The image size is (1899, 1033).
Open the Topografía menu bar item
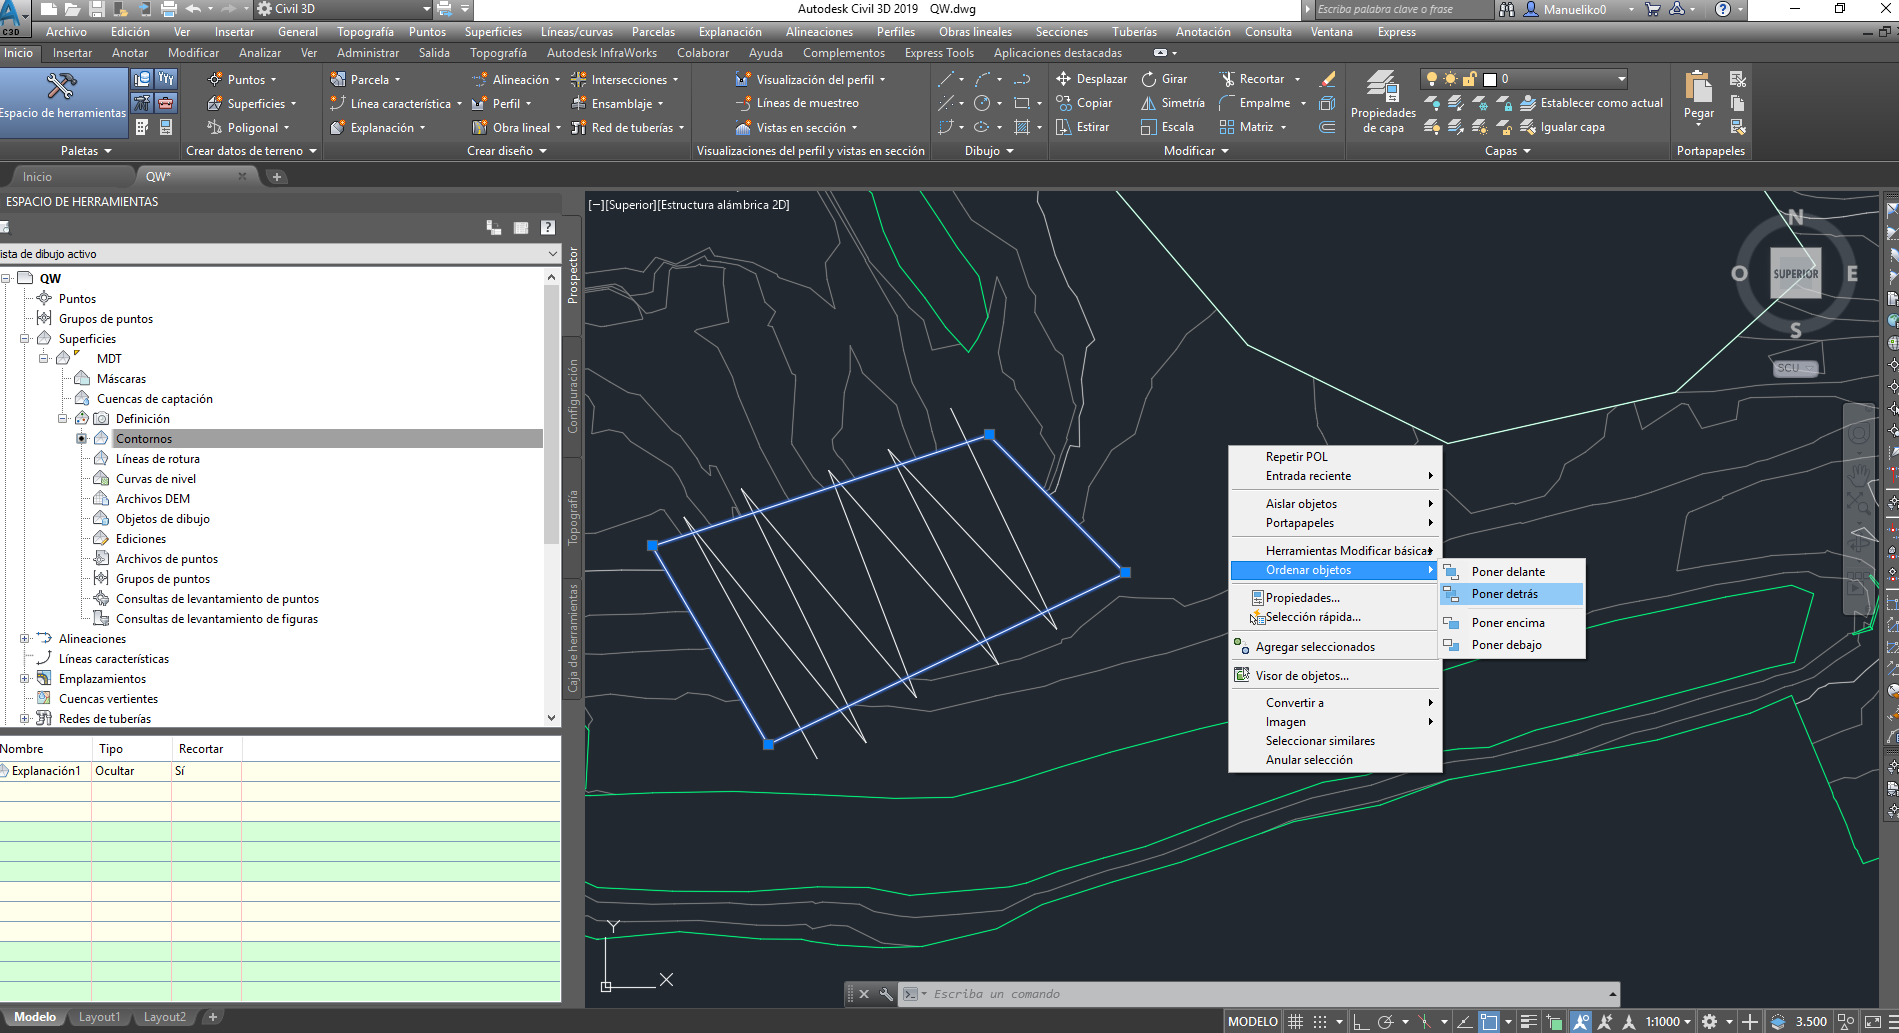[x=365, y=32]
